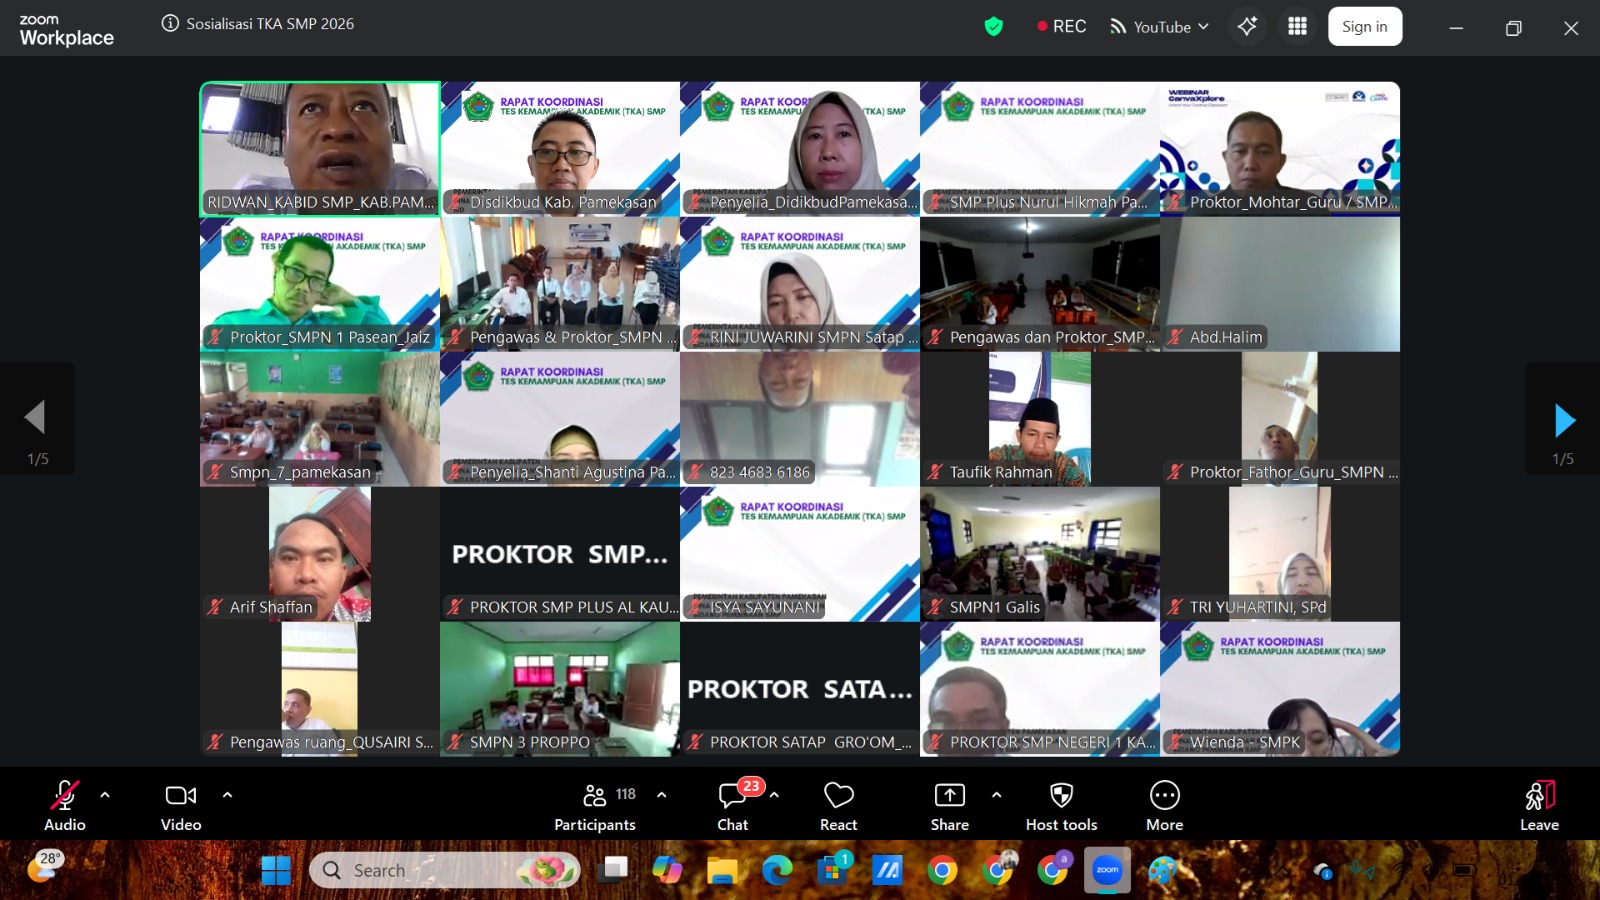Select PROKTOR SATAP GRO'OM tile
The height and width of the screenshot is (900, 1600).
coord(800,689)
